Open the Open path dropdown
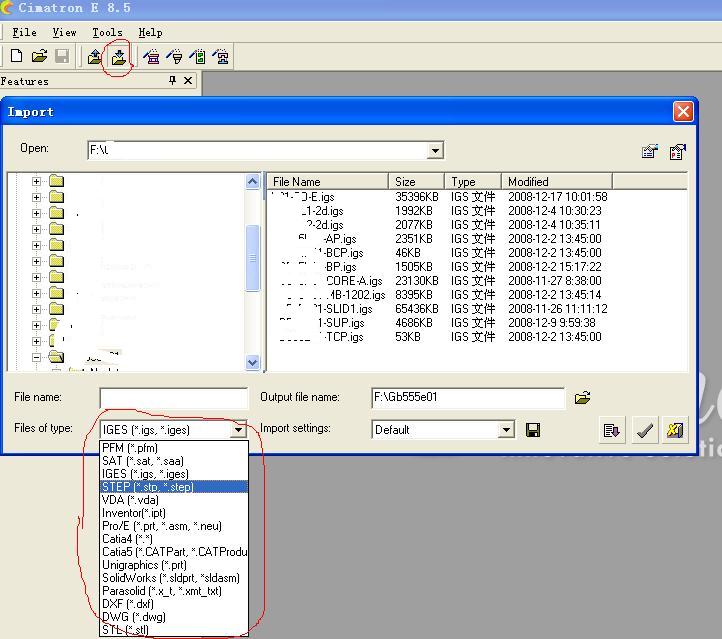The height and width of the screenshot is (639, 722). (x=435, y=151)
